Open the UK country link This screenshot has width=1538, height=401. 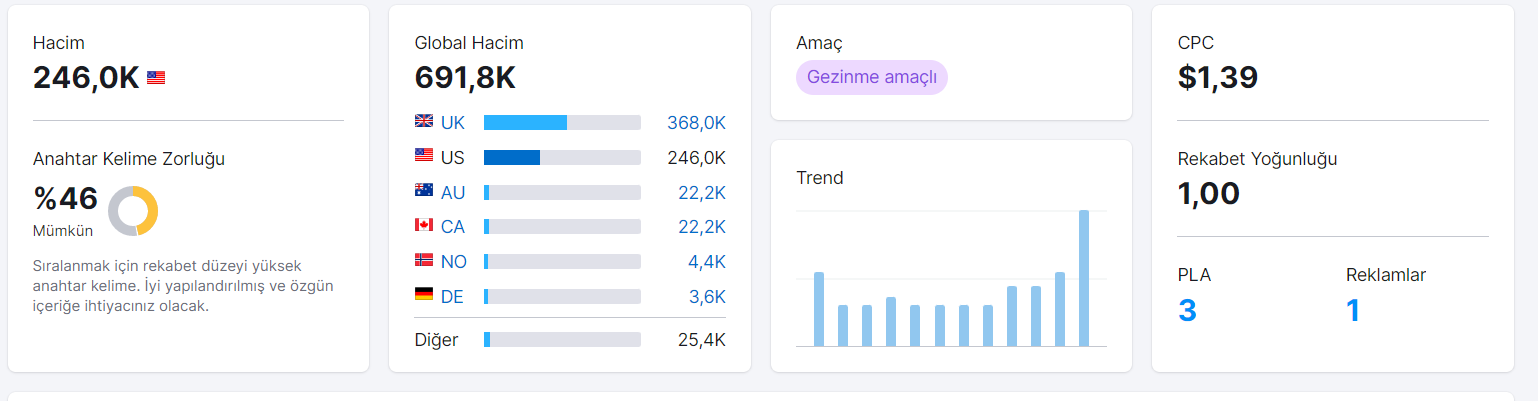(453, 122)
